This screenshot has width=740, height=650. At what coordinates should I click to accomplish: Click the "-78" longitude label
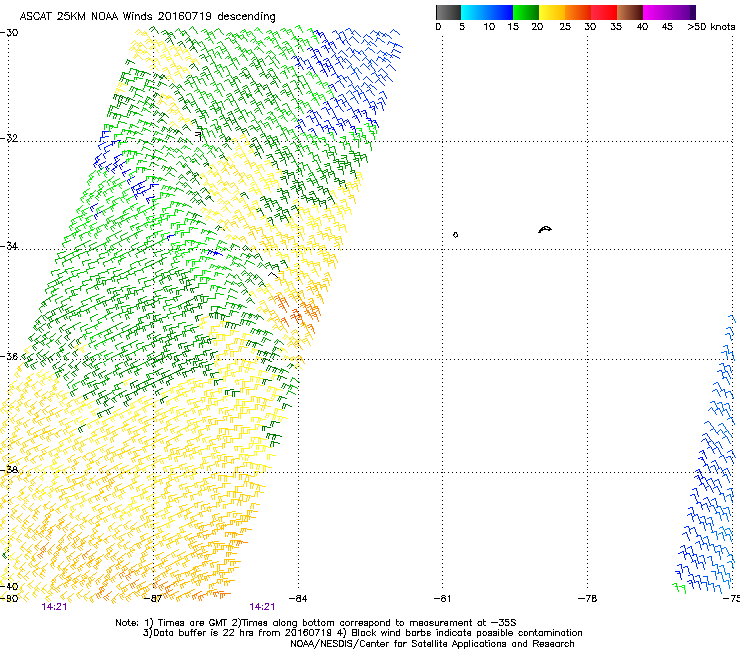pos(587,599)
